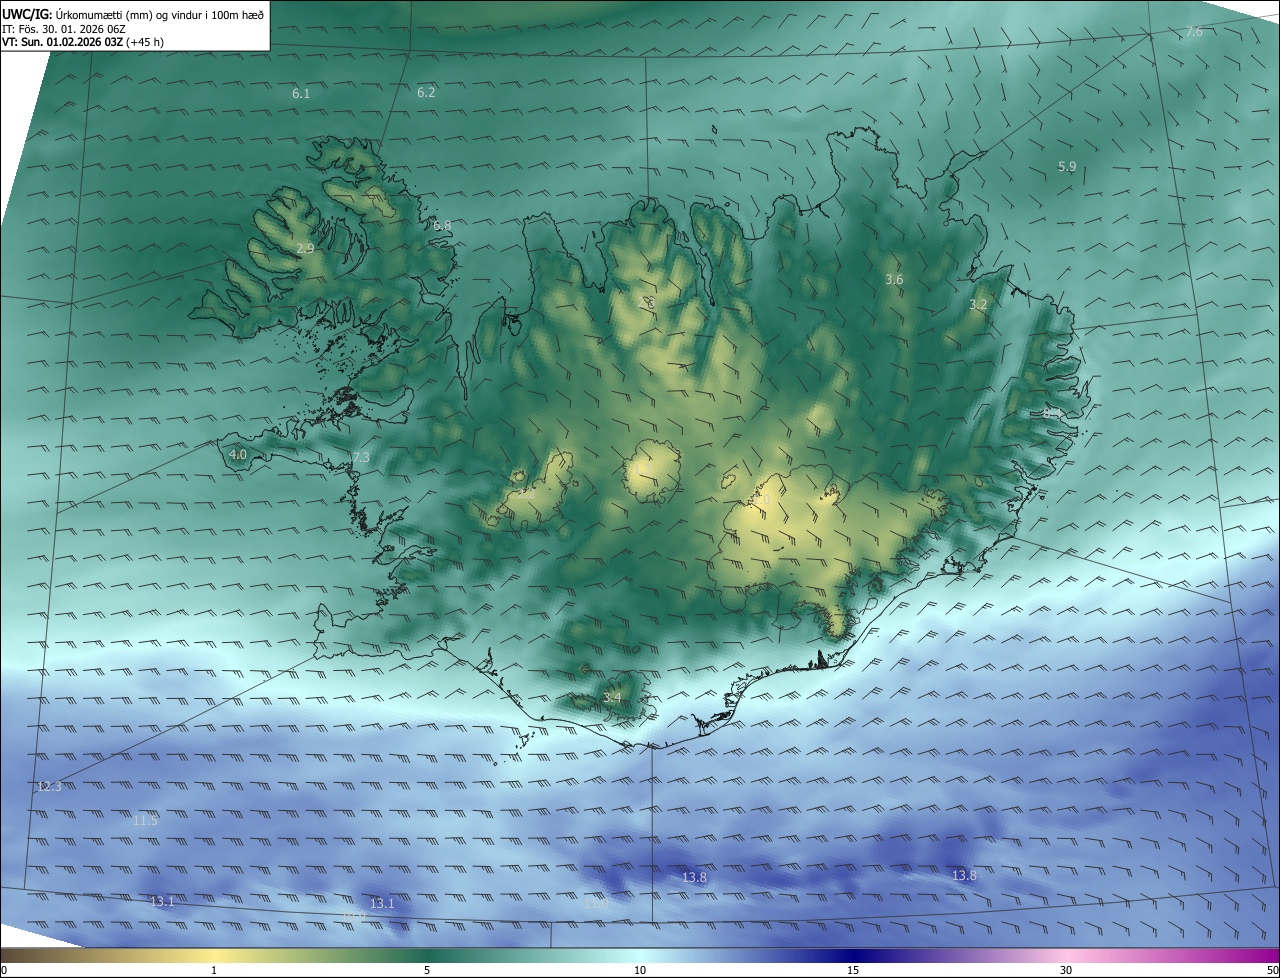Click the 'VT: Sun. 01.02.2026 03Z' valid time

click(x=62, y=42)
